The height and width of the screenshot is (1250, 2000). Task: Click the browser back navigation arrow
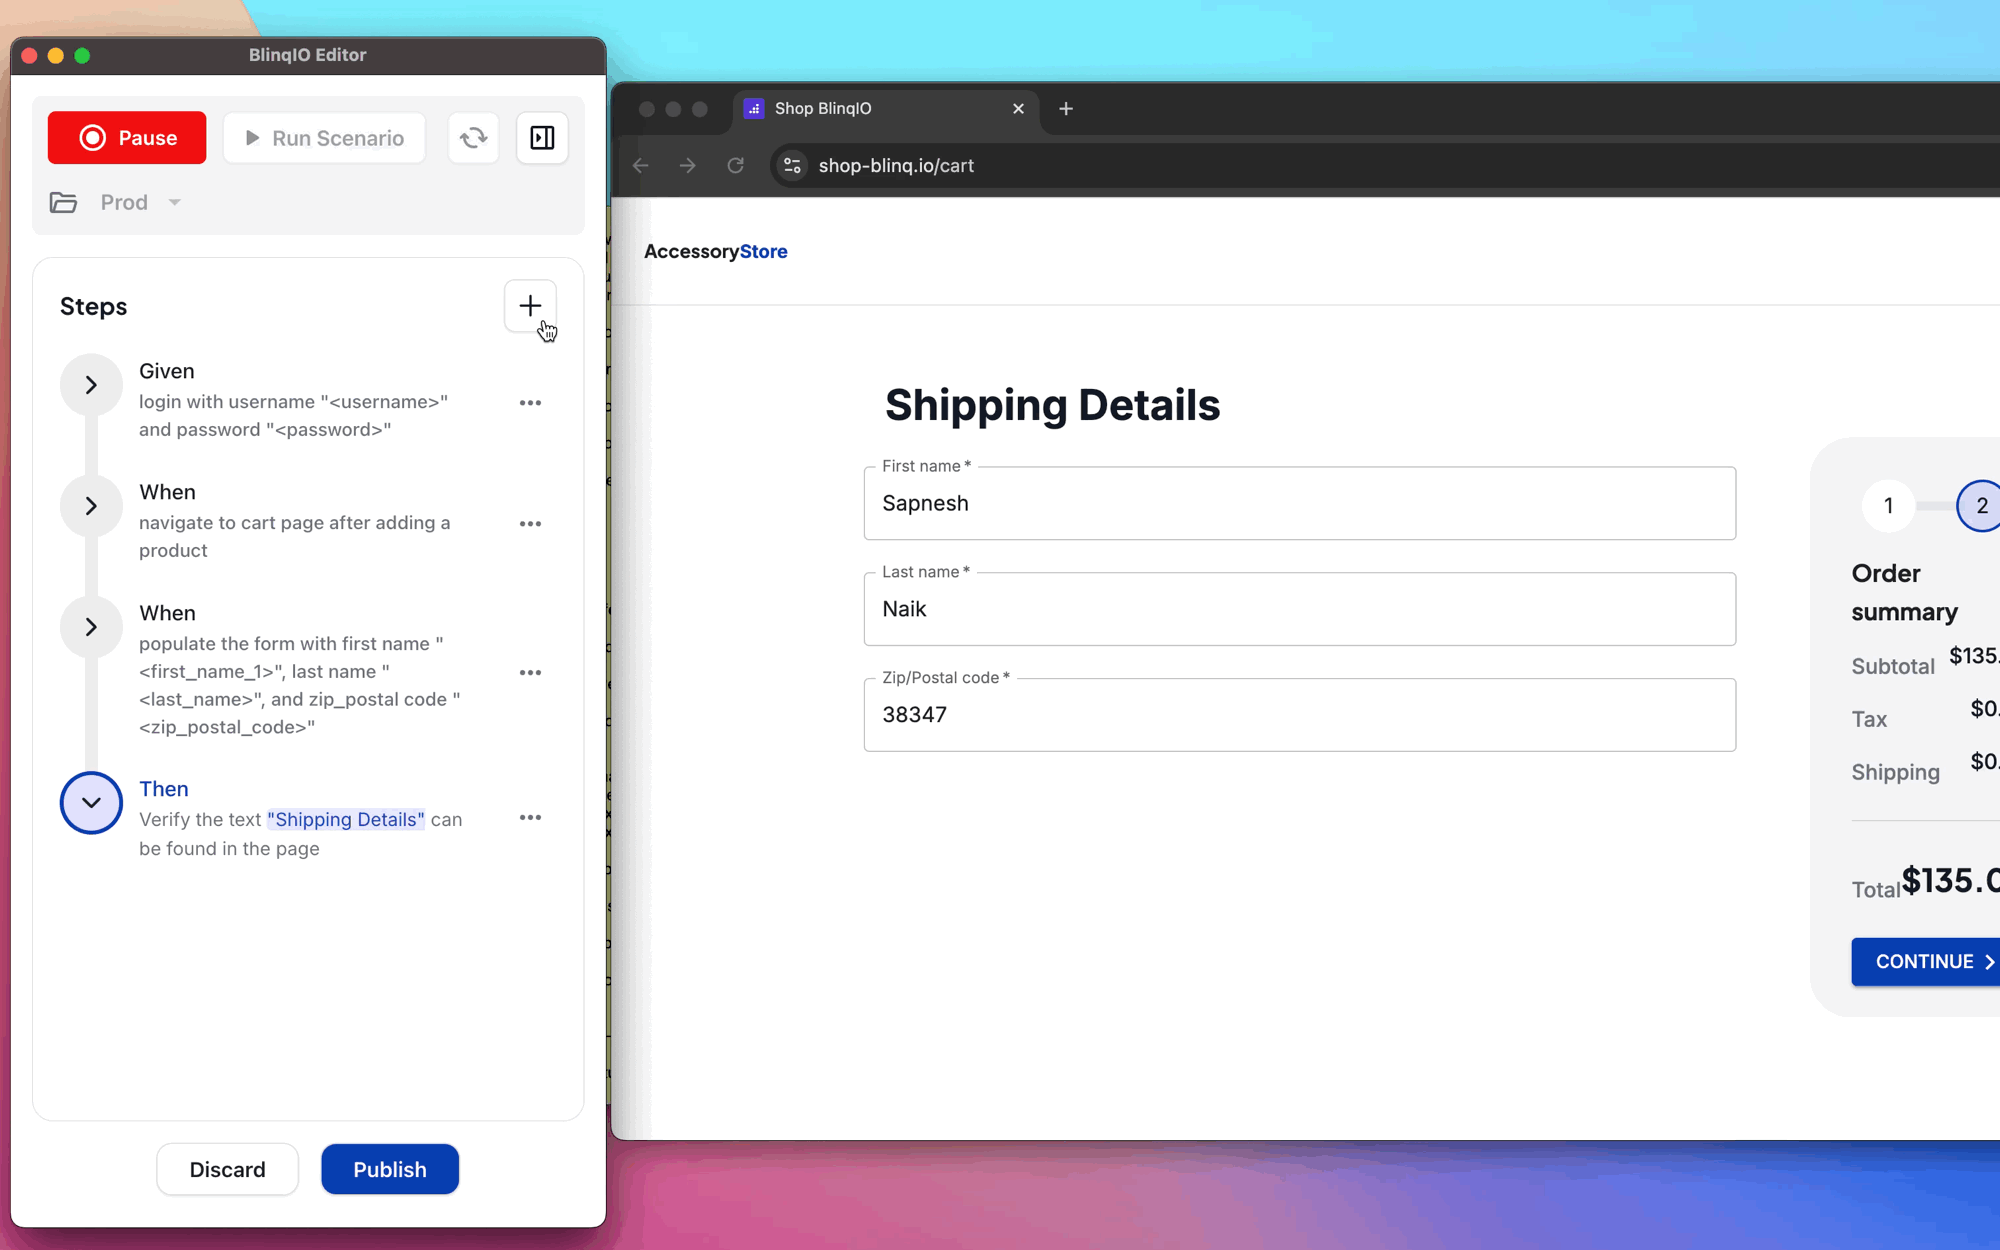click(x=641, y=164)
